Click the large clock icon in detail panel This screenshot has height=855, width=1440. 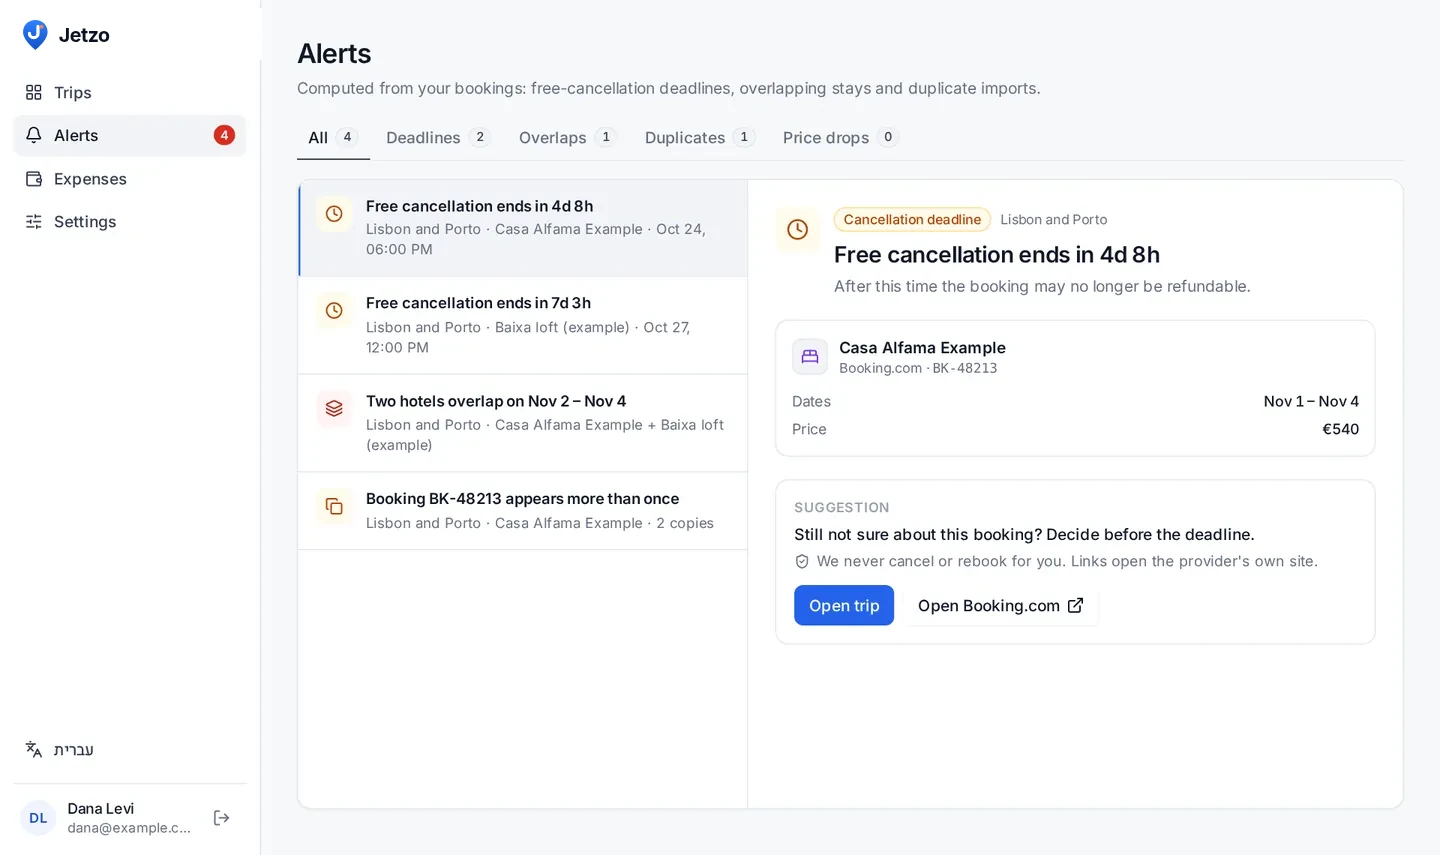click(798, 230)
